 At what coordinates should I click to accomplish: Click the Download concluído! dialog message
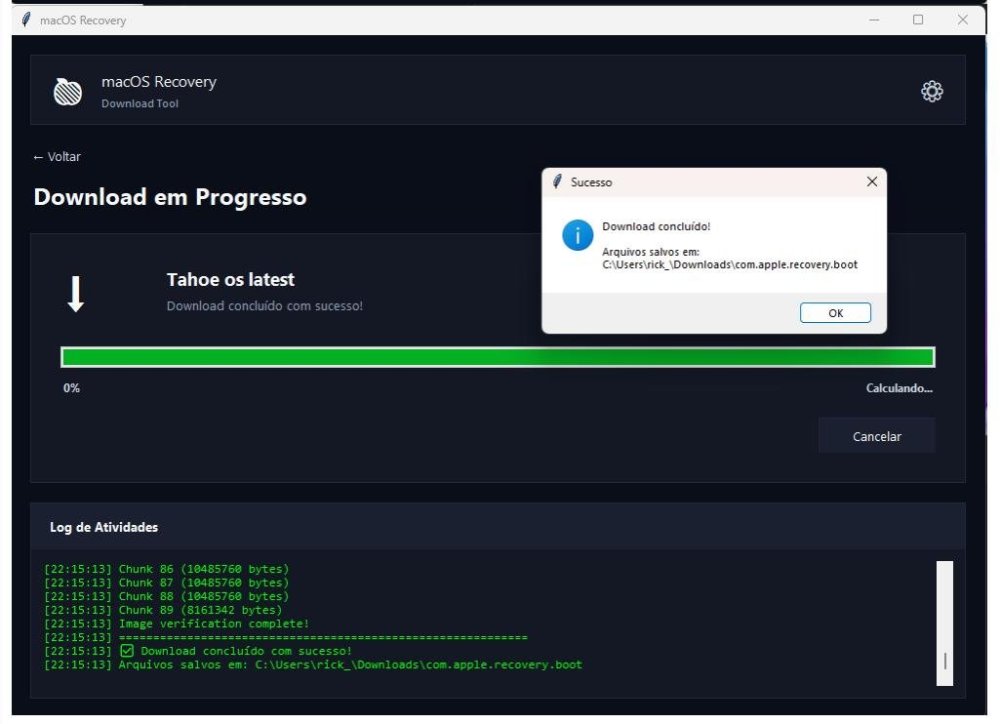(x=656, y=226)
